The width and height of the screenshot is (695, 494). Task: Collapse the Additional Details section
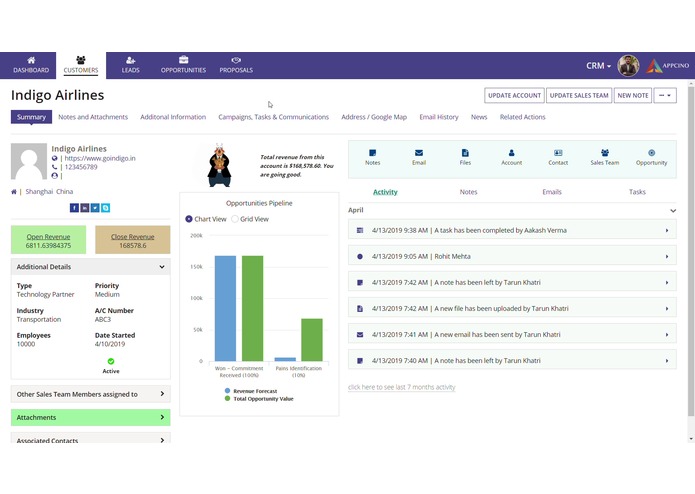click(90, 267)
